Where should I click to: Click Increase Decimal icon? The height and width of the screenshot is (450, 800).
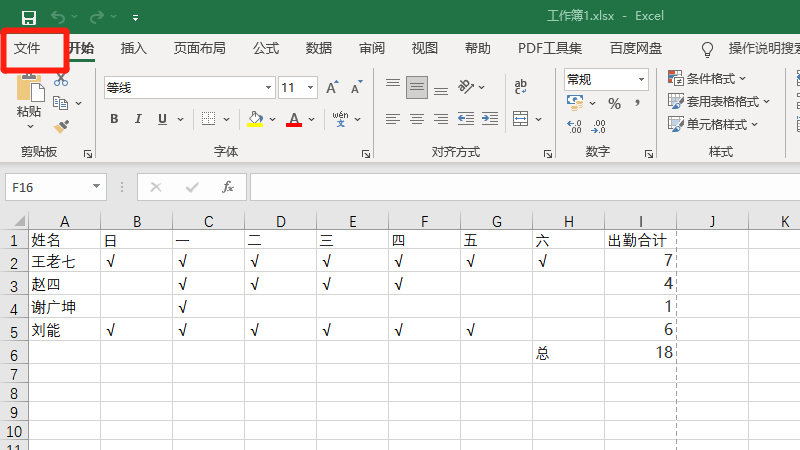pyautogui.click(x=574, y=127)
